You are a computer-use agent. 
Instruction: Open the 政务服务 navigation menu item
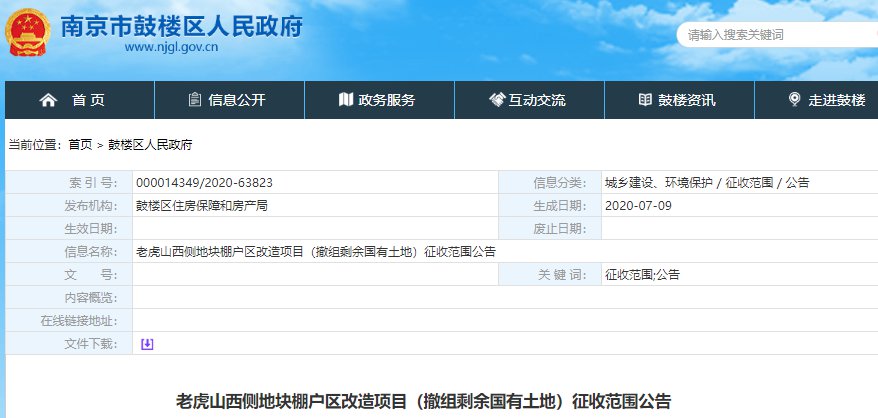[x=387, y=100]
